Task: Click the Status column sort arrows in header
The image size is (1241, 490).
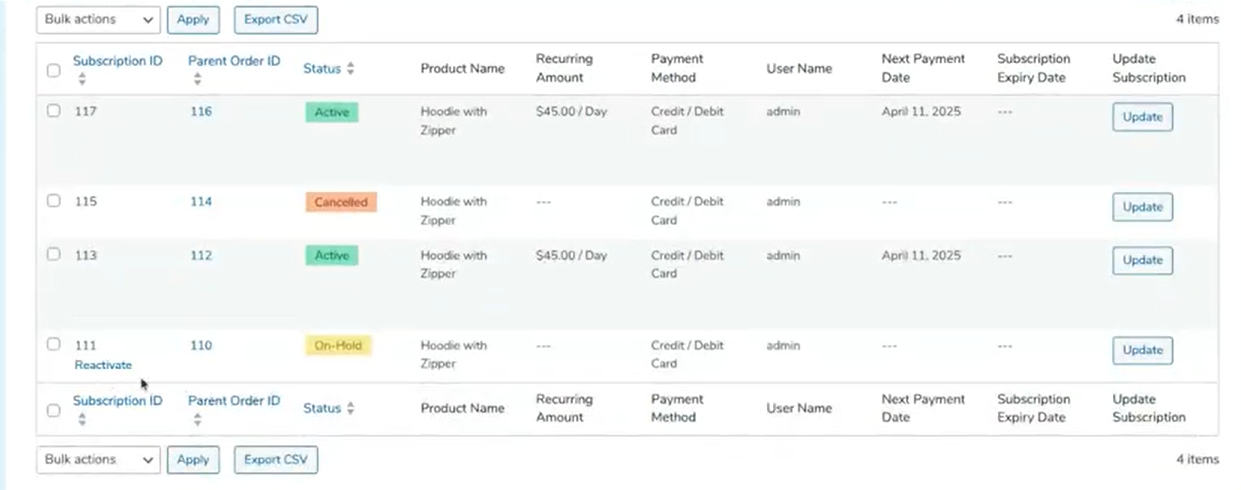Action: [351, 69]
